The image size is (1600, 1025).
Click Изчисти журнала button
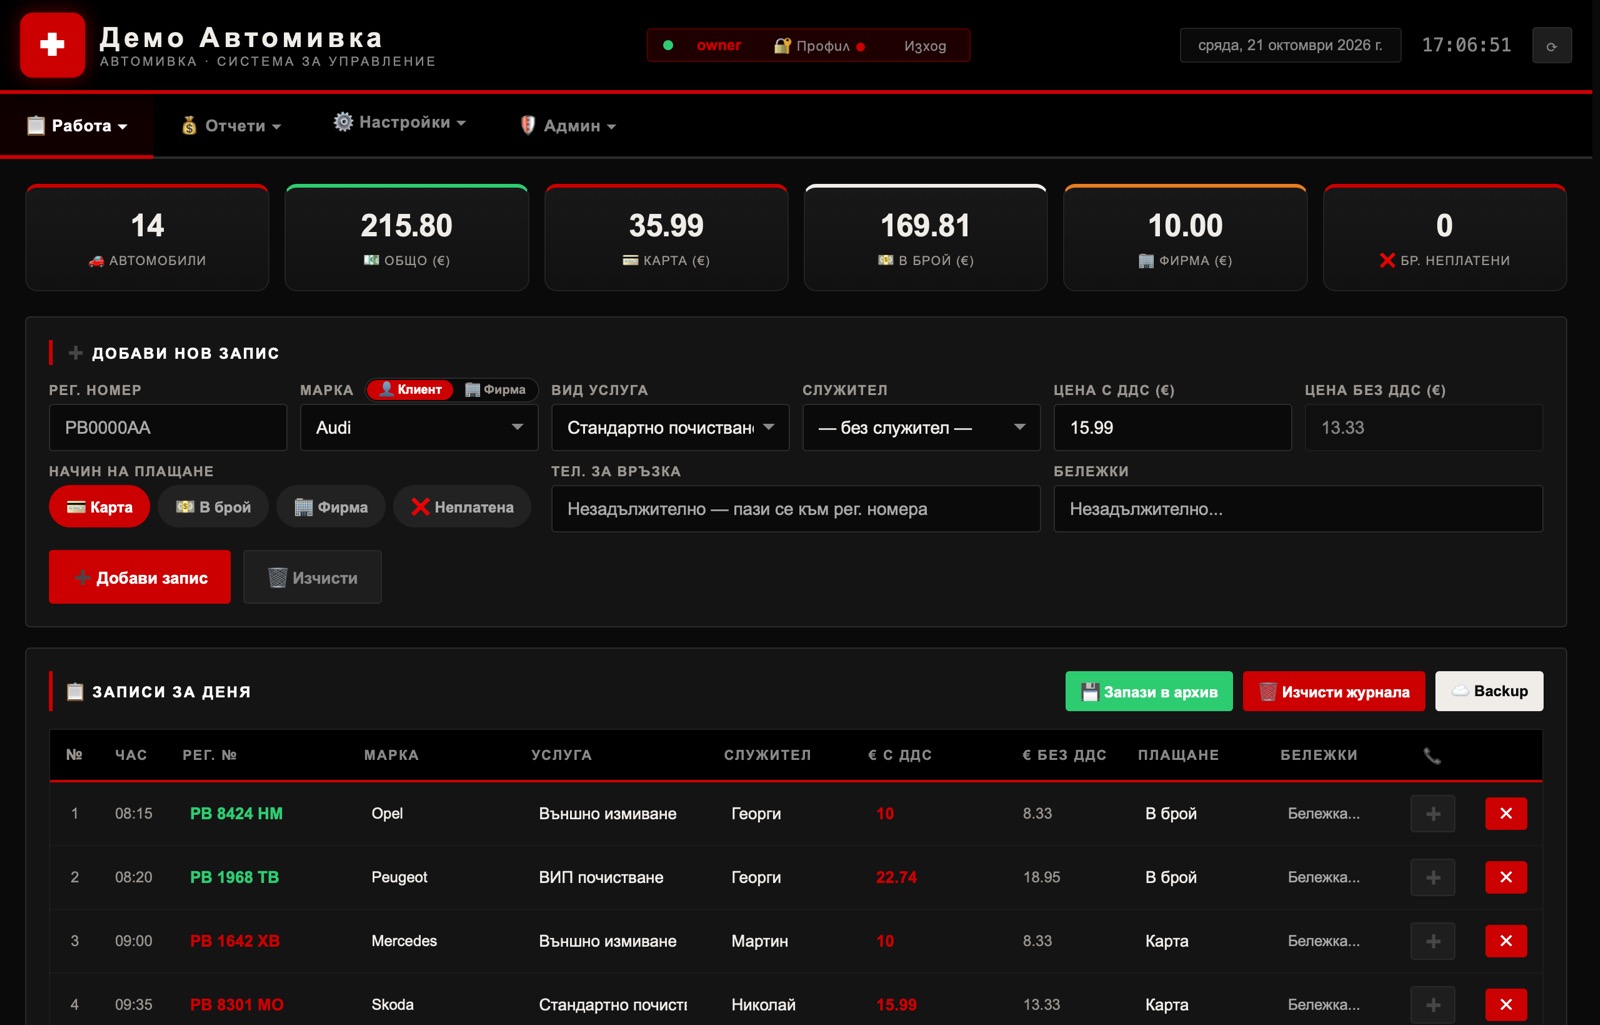(1334, 691)
